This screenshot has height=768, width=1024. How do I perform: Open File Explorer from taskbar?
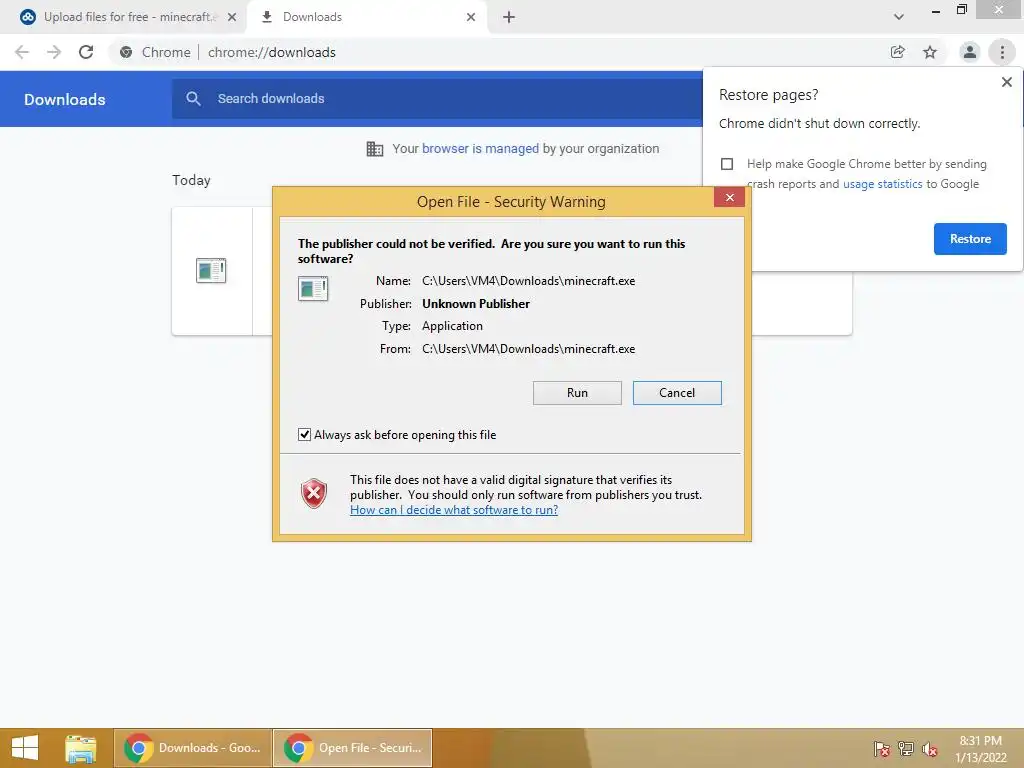click(81, 748)
